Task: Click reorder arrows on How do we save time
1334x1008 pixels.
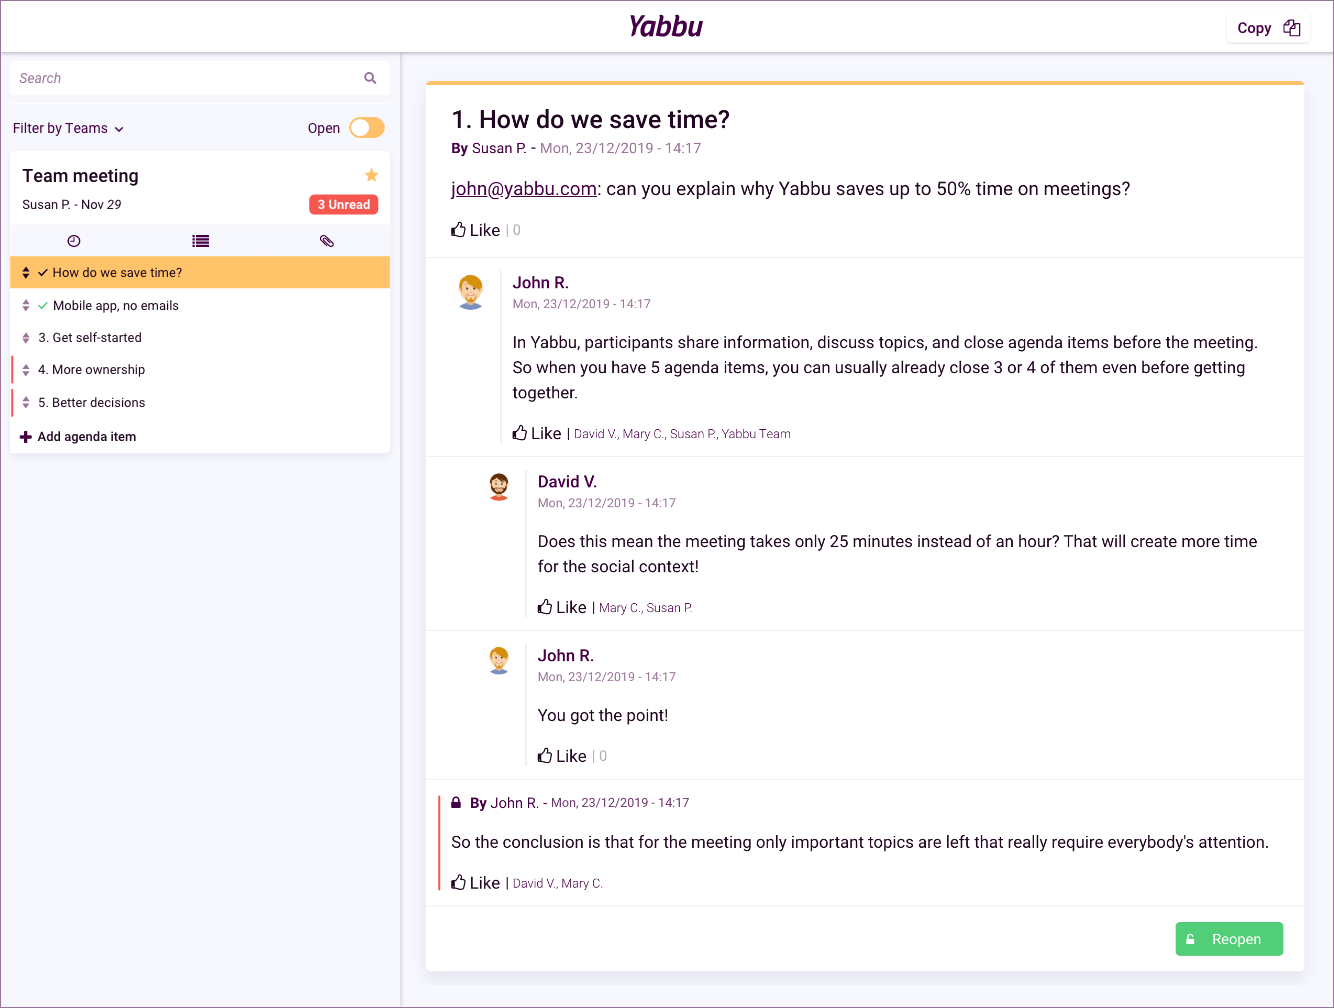Action: pos(26,273)
